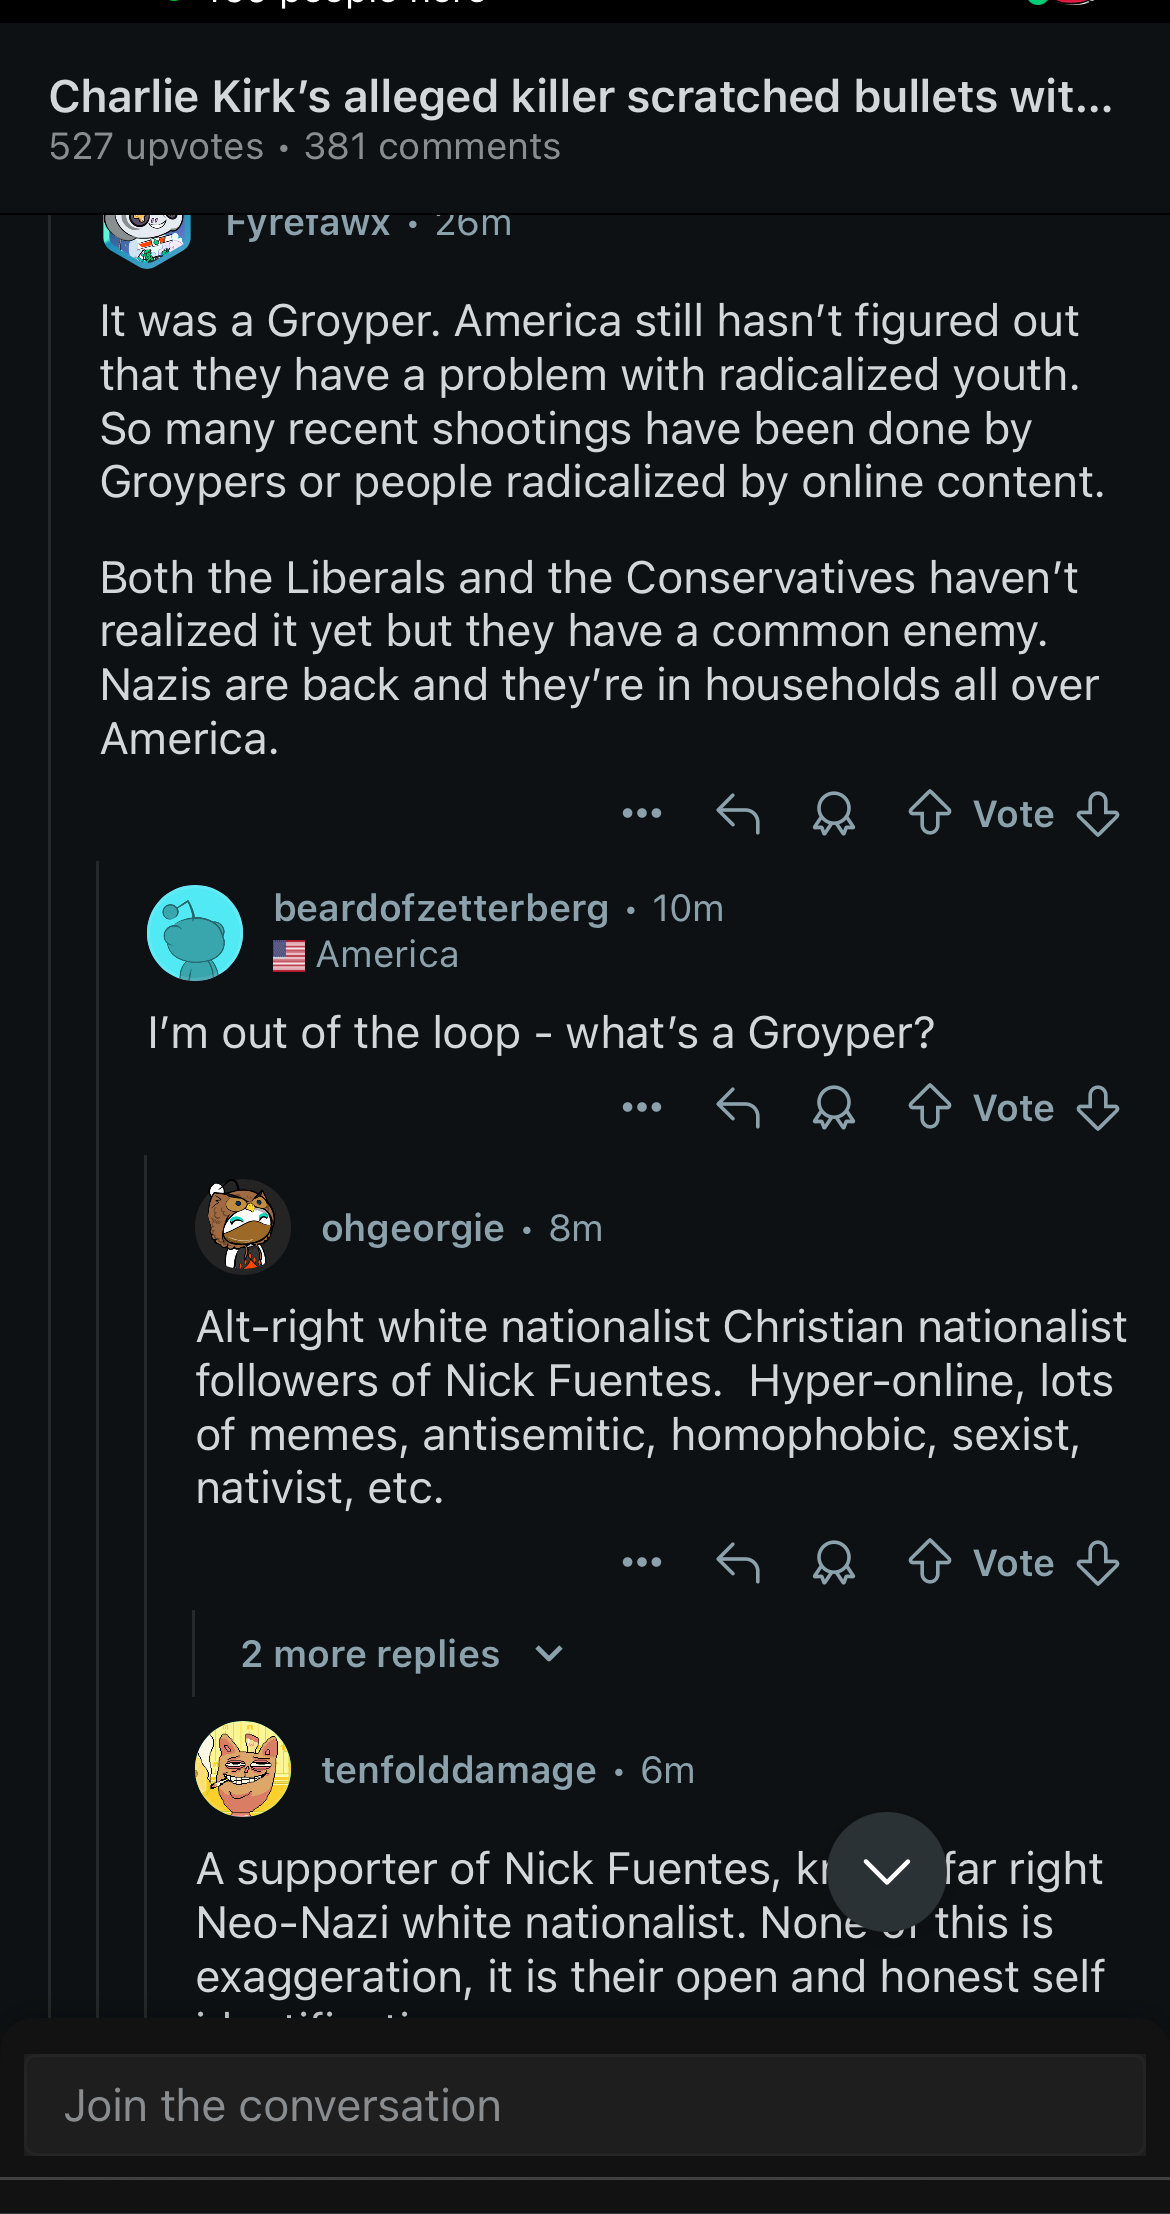Image resolution: width=1170 pixels, height=2214 pixels.
Task: Tap the Join the conversation field
Action: pyautogui.click(x=584, y=2105)
